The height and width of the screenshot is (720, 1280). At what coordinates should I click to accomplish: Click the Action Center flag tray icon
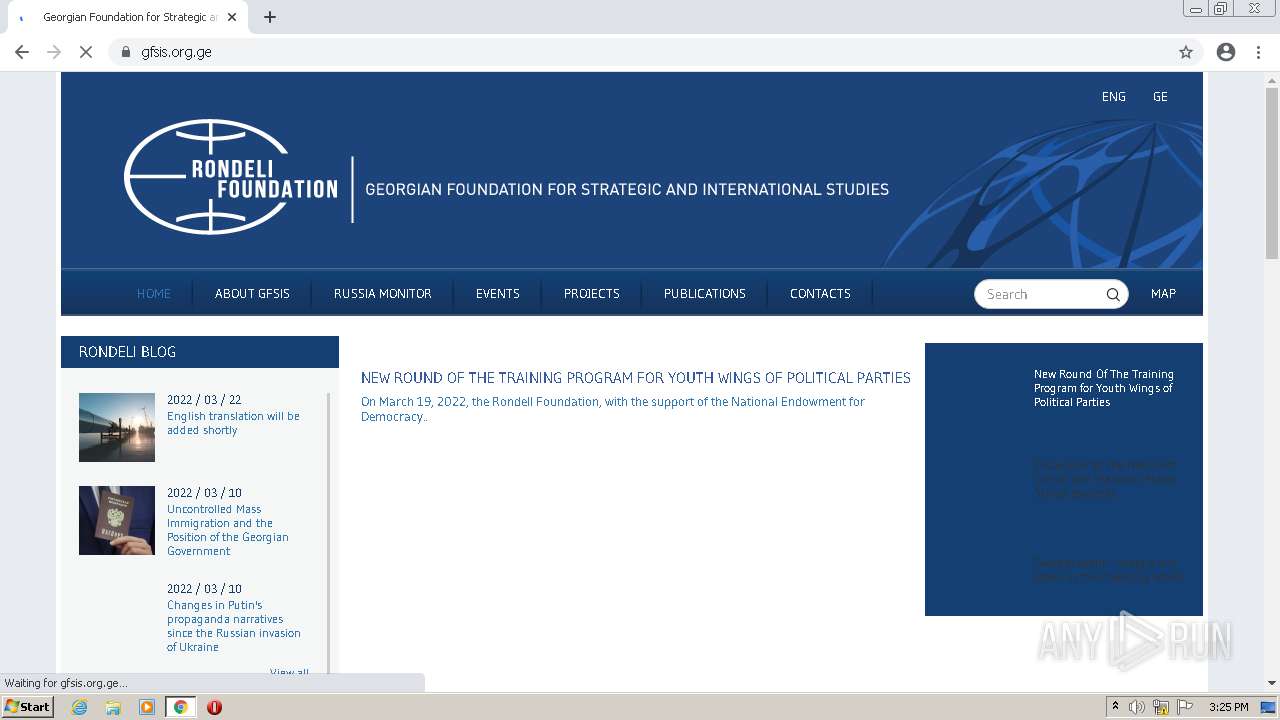pos(1185,707)
